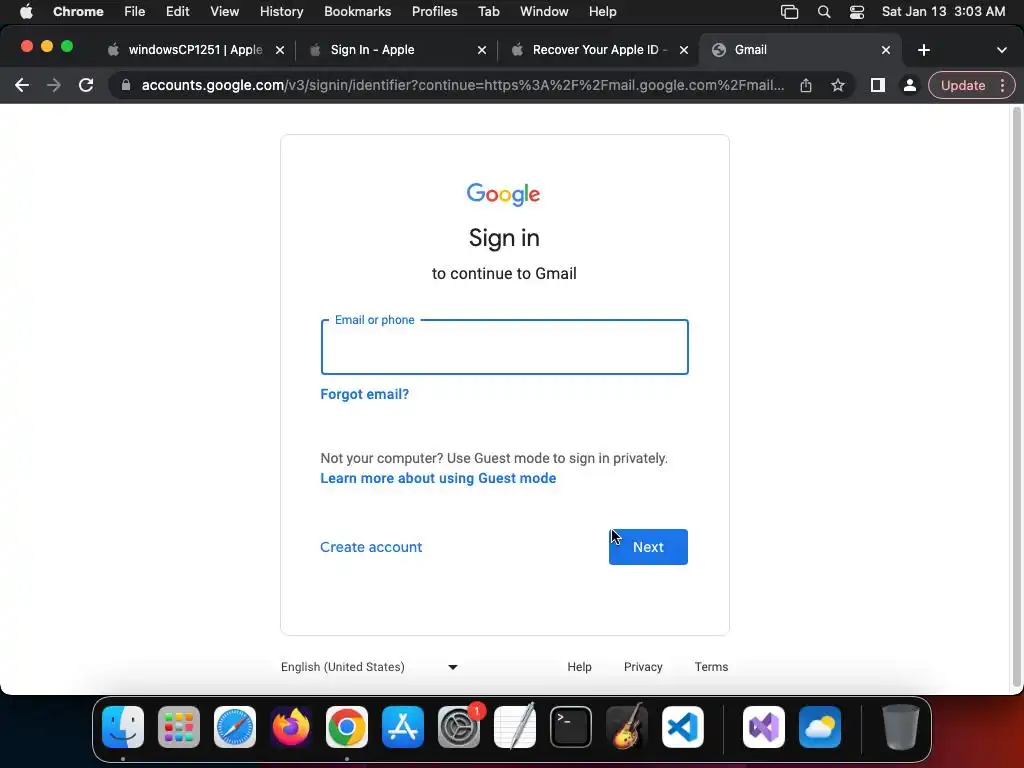Reload the current page
This screenshot has width=1024, height=768.
(x=86, y=85)
